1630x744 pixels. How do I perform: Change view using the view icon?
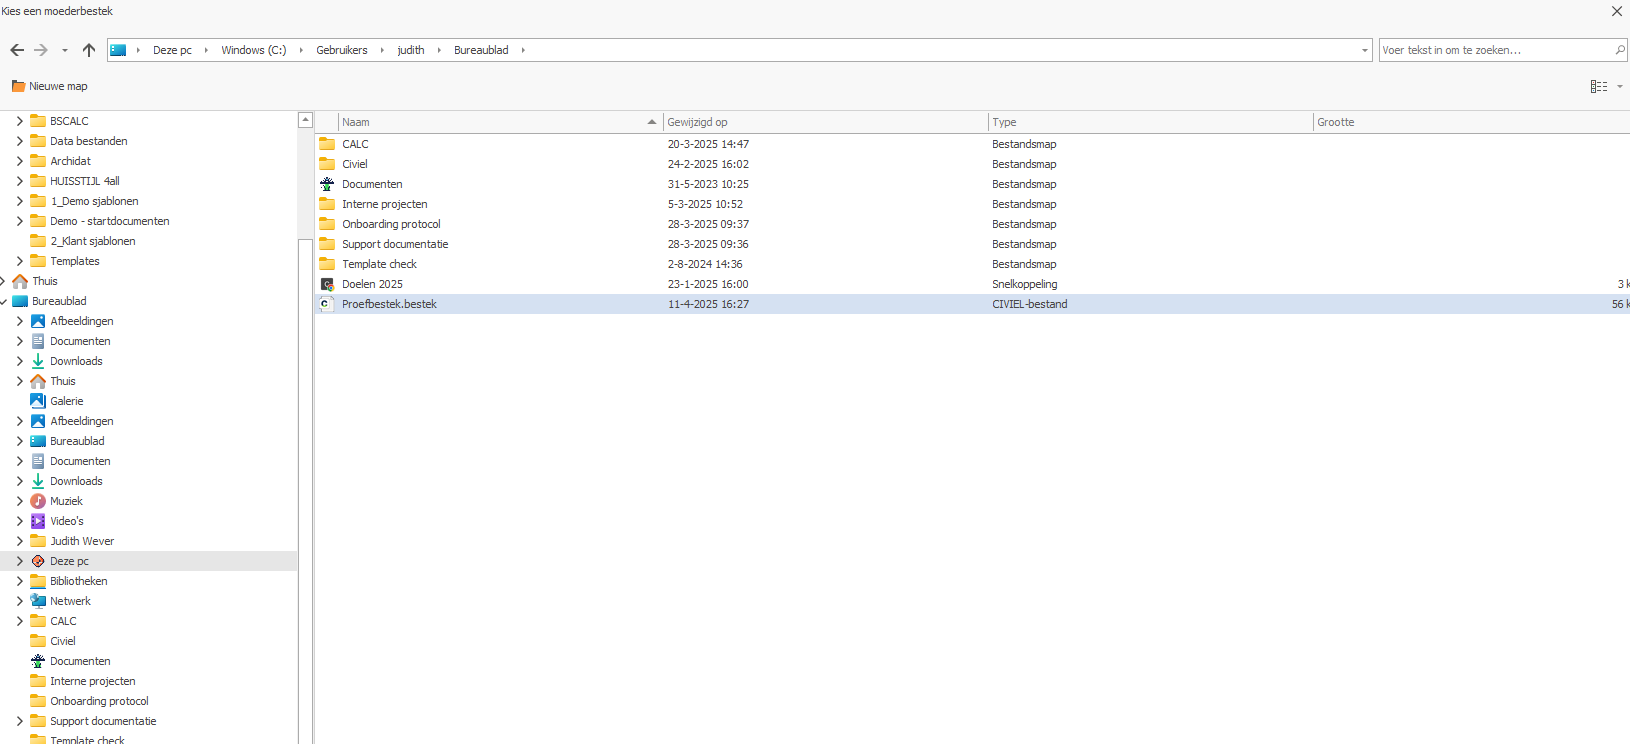[1599, 86]
